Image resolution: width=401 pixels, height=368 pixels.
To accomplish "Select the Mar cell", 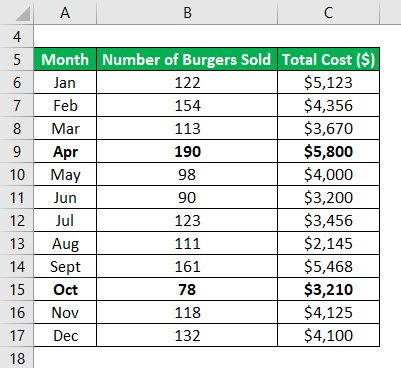I will point(65,128).
